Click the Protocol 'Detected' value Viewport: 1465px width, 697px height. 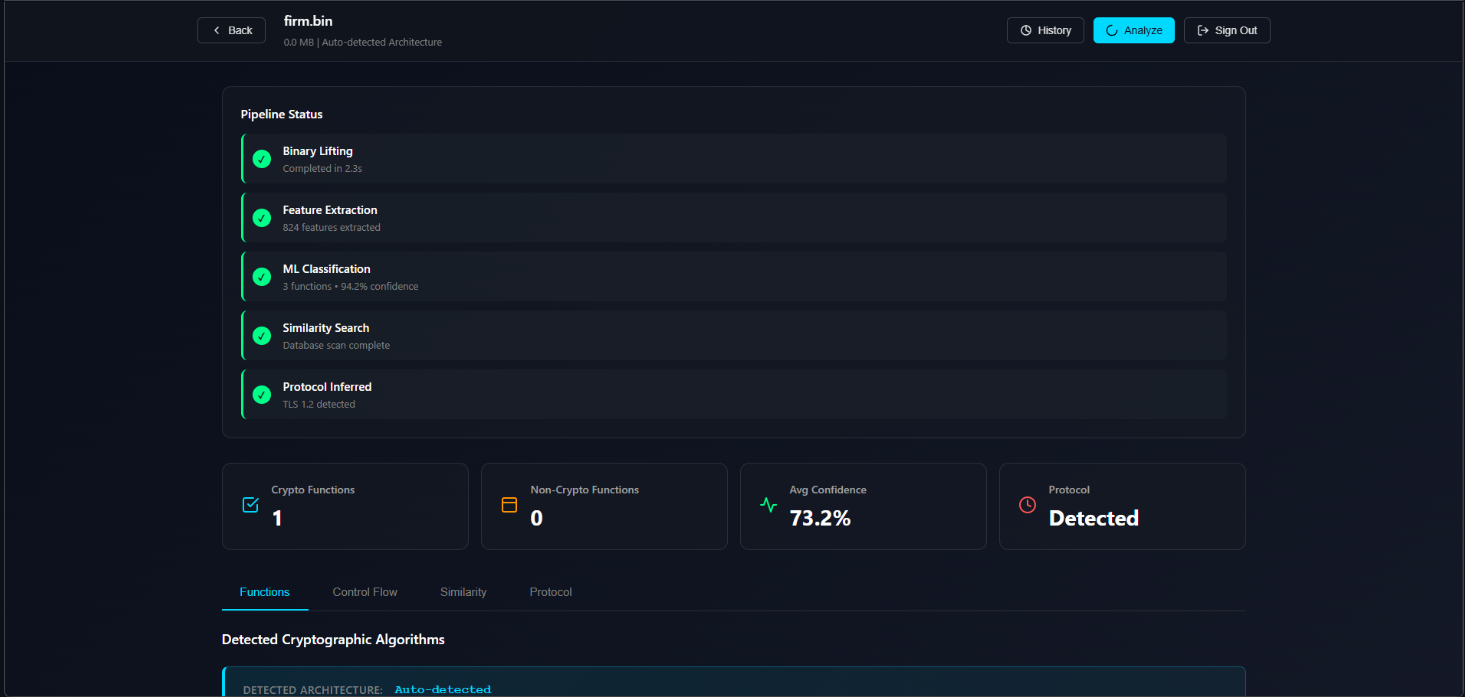[x=1093, y=518]
